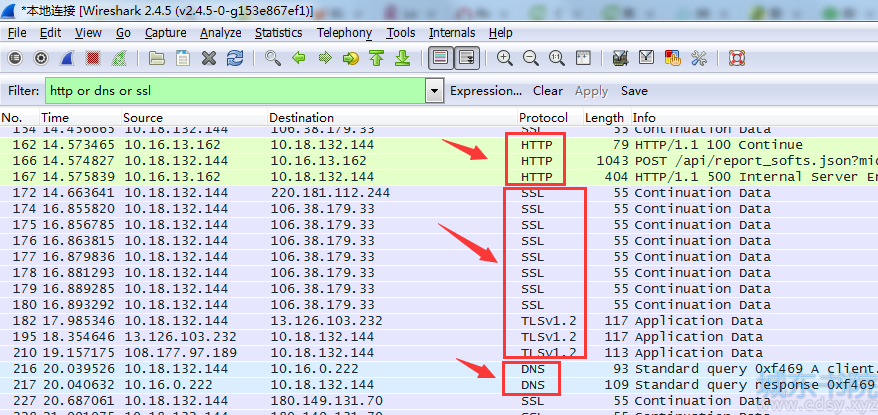Open the Statistics menu
The image size is (878, 415).
tap(278, 33)
